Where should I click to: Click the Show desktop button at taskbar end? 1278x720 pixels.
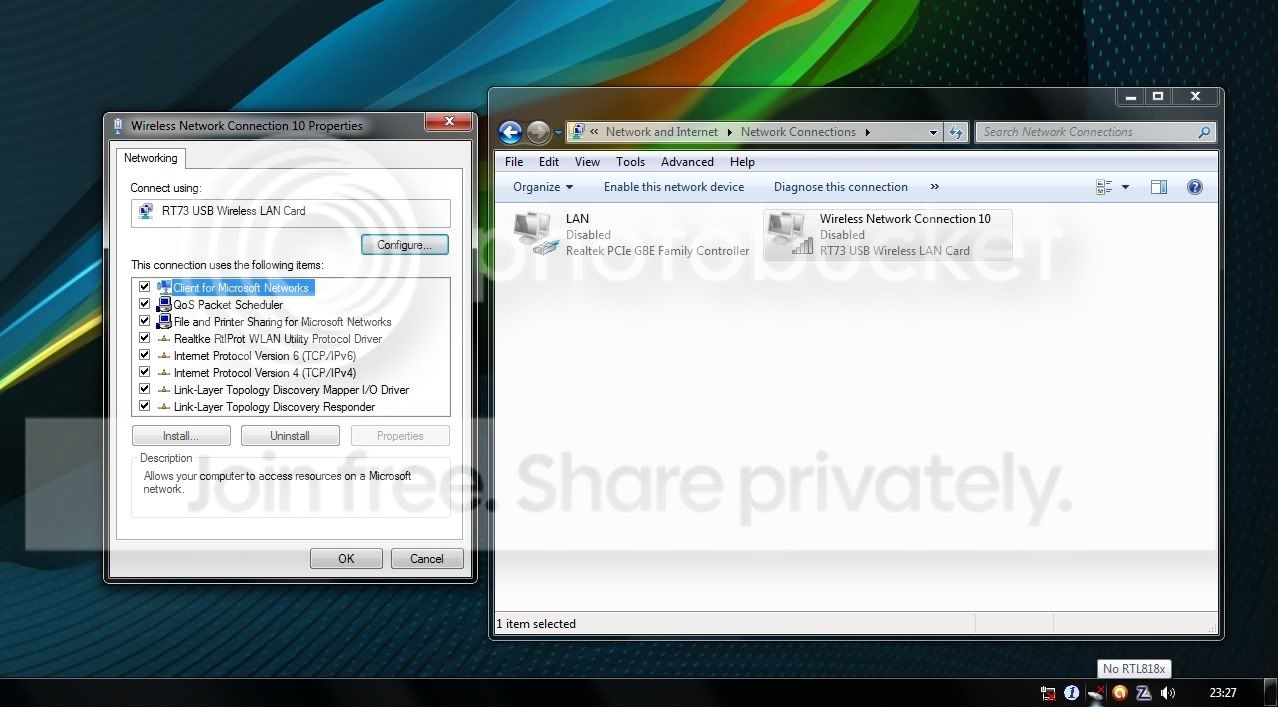coord(1270,693)
